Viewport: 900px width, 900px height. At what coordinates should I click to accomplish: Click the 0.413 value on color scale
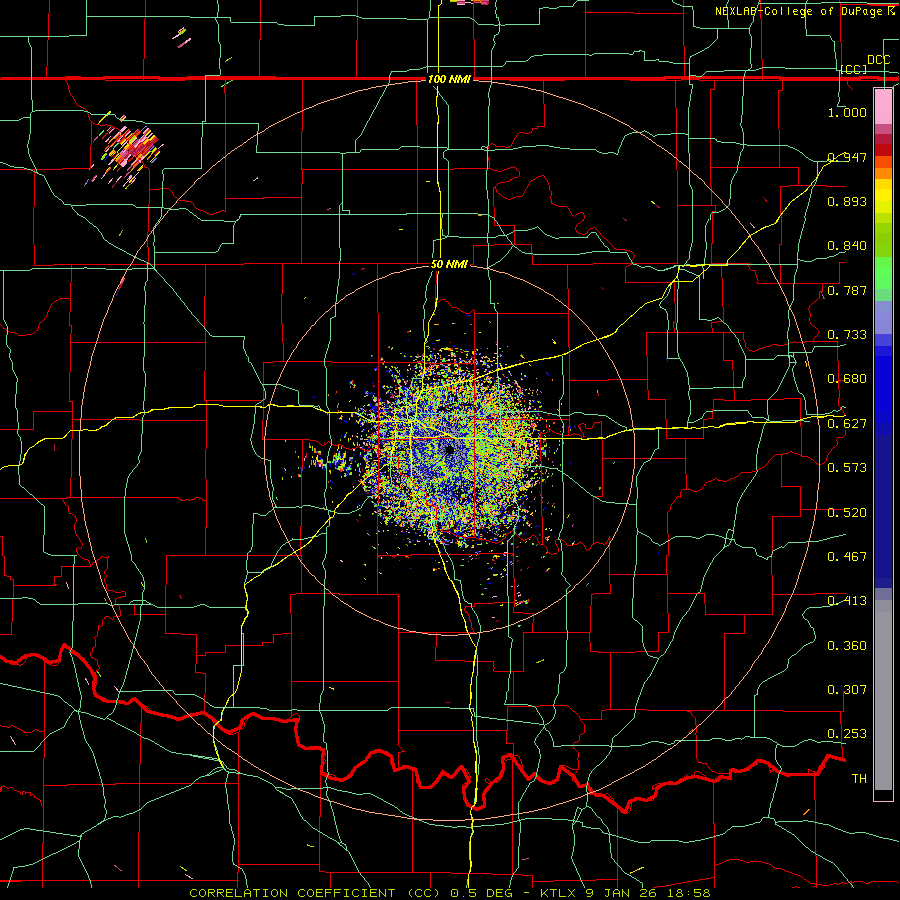[x=847, y=601]
